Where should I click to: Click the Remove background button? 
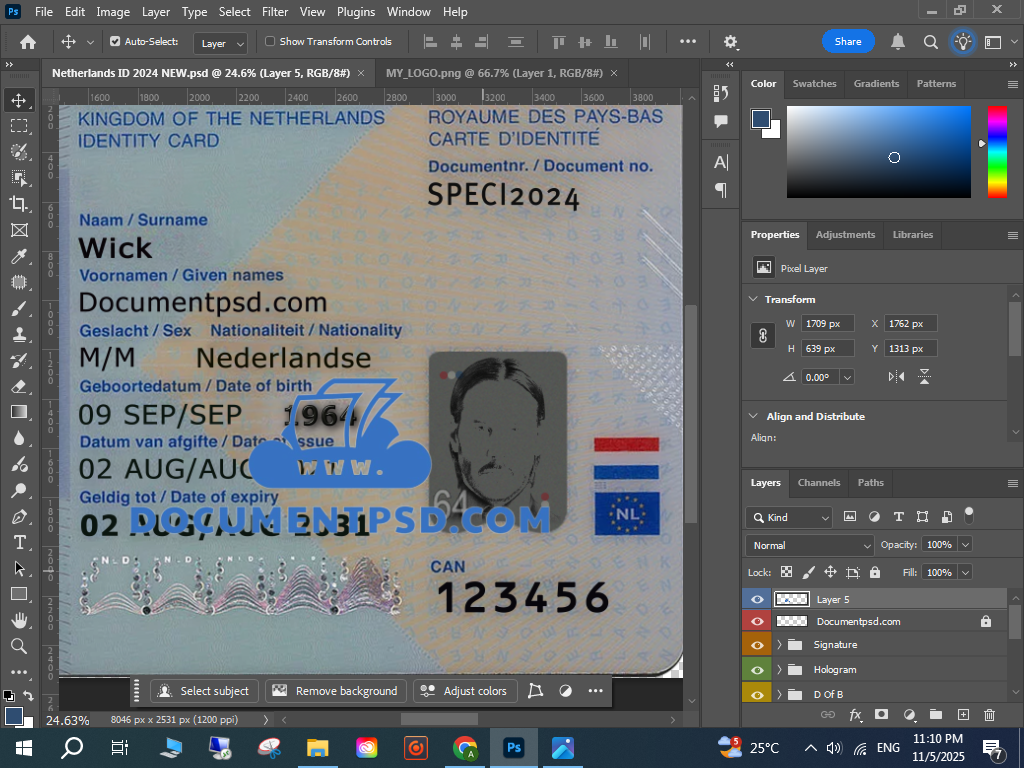336,691
